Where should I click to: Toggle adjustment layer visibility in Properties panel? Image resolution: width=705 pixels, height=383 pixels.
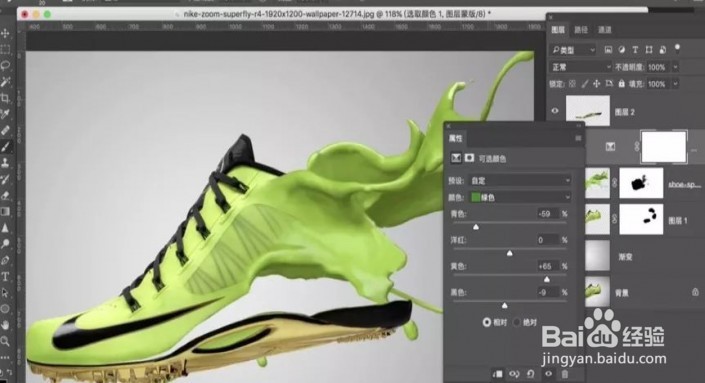click(x=548, y=374)
